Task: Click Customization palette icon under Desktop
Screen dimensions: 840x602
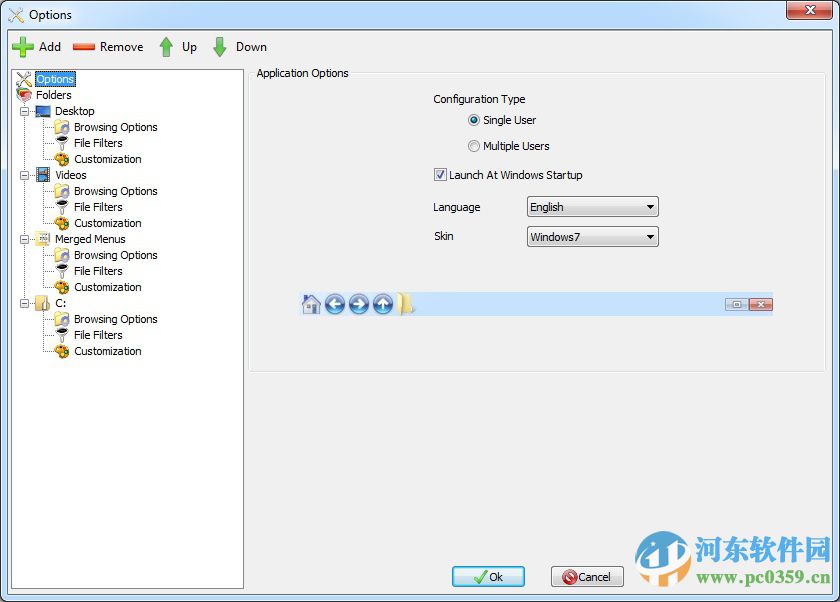Action: (62, 159)
